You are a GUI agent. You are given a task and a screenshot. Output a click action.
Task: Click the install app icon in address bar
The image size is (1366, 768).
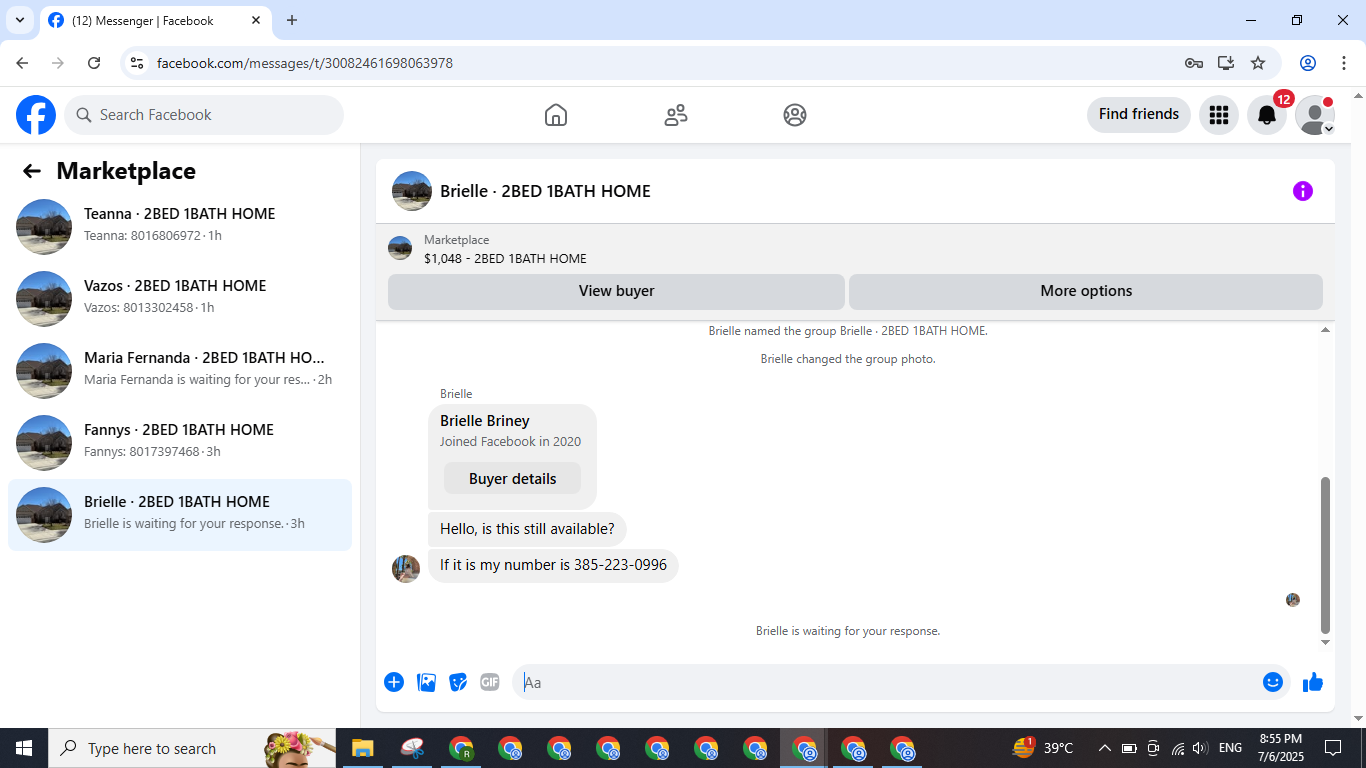(x=1226, y=63)
